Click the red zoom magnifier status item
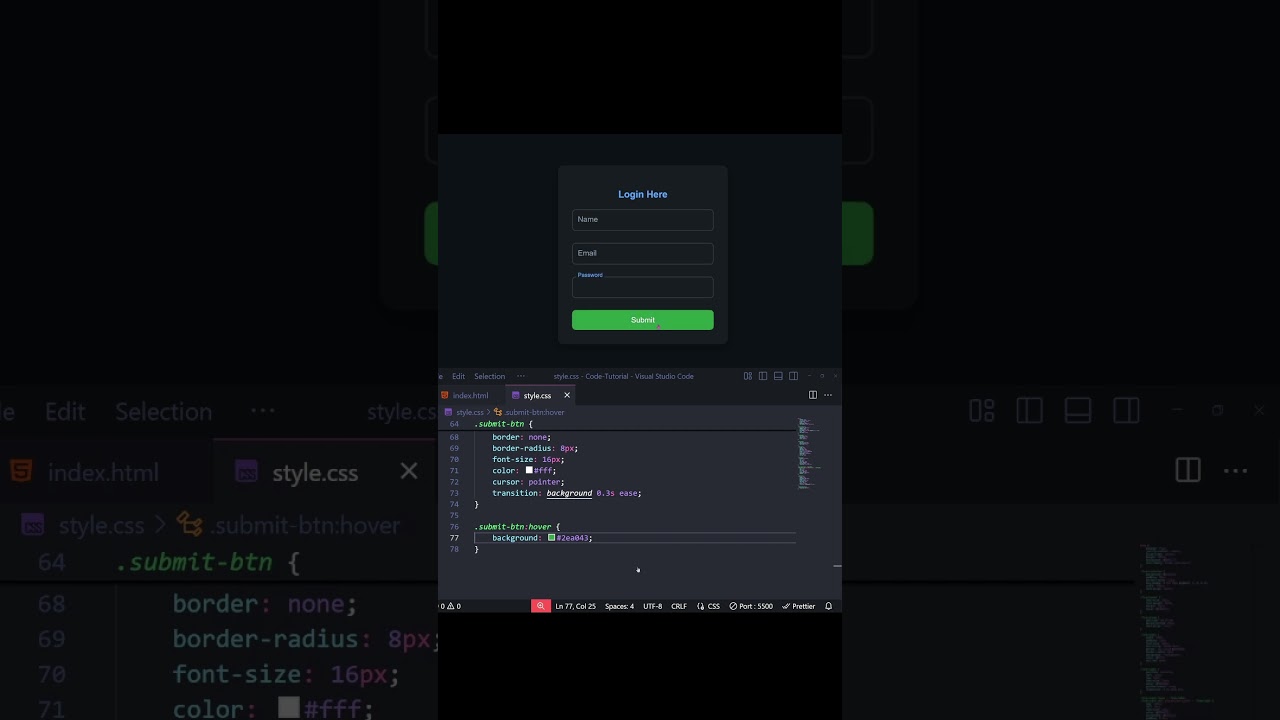This screenshot has width=1280, height=720. point(540,606)
